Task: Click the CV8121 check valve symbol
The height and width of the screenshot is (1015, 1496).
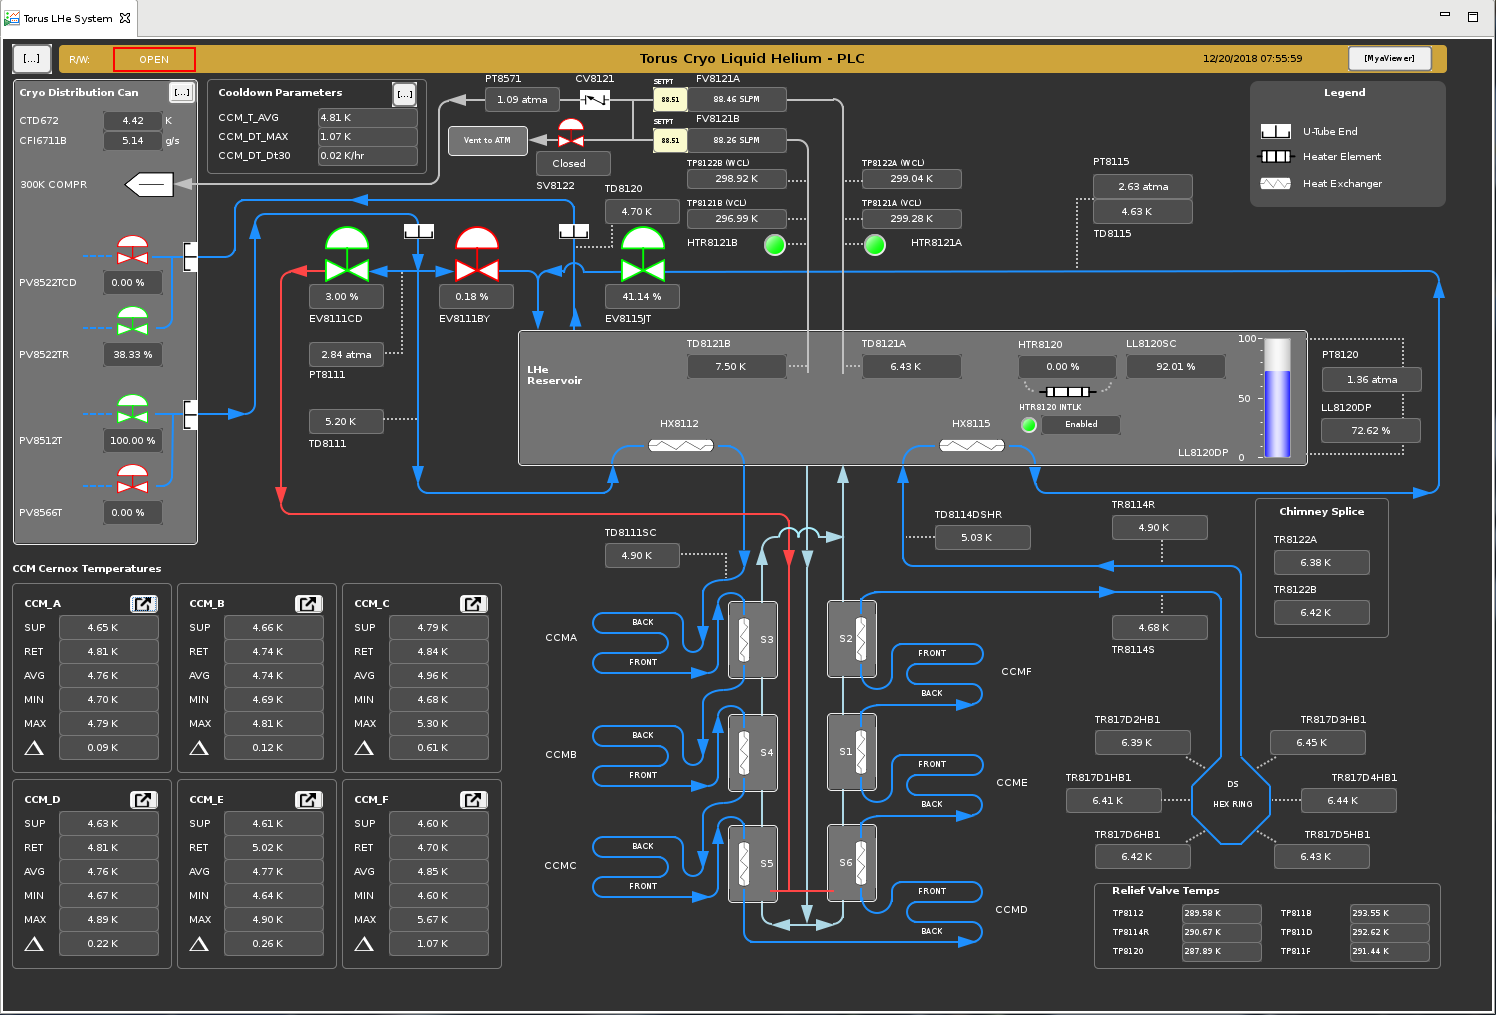Action: click(595, 99)
